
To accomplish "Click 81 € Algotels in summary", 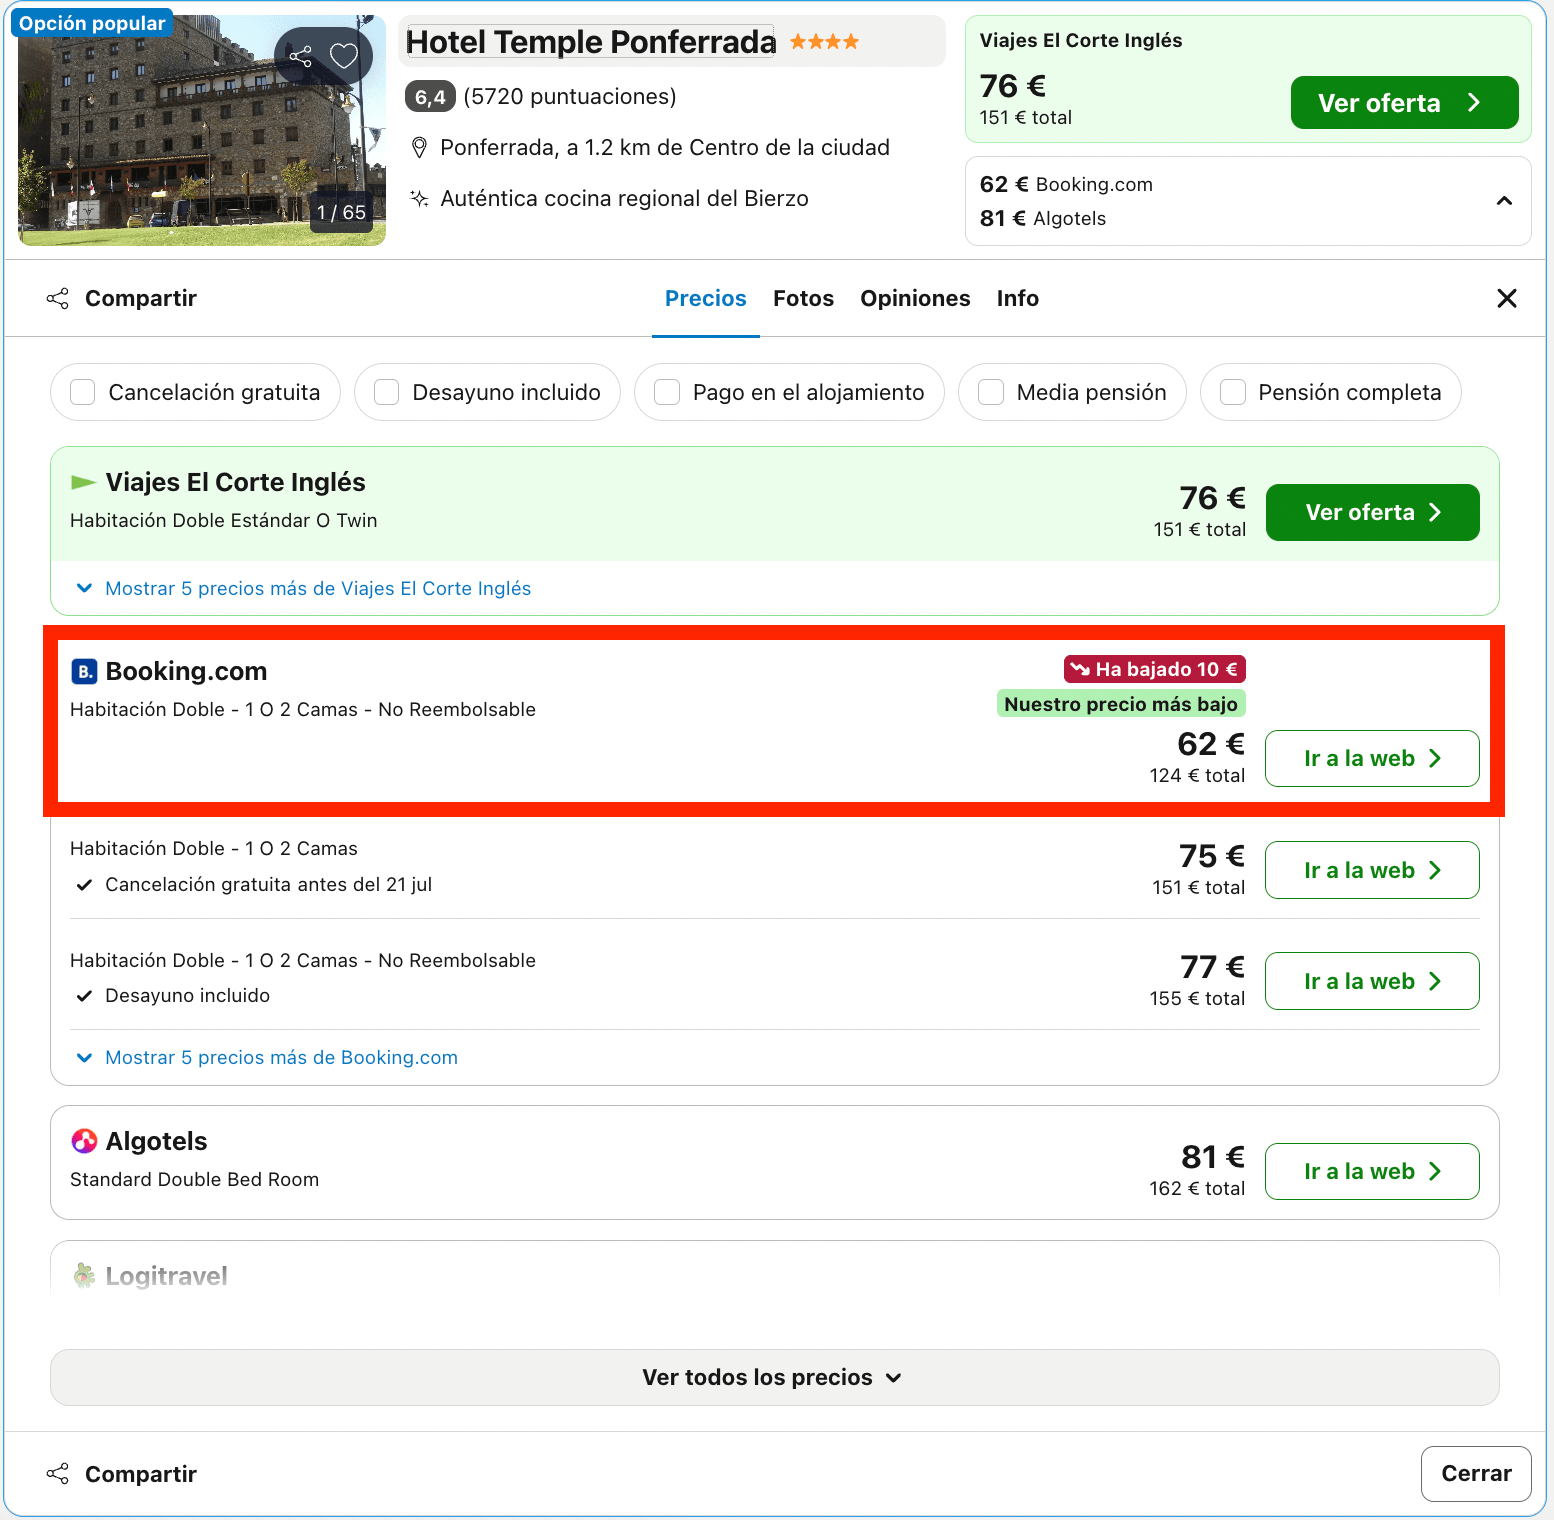I will coord(1043,218).
